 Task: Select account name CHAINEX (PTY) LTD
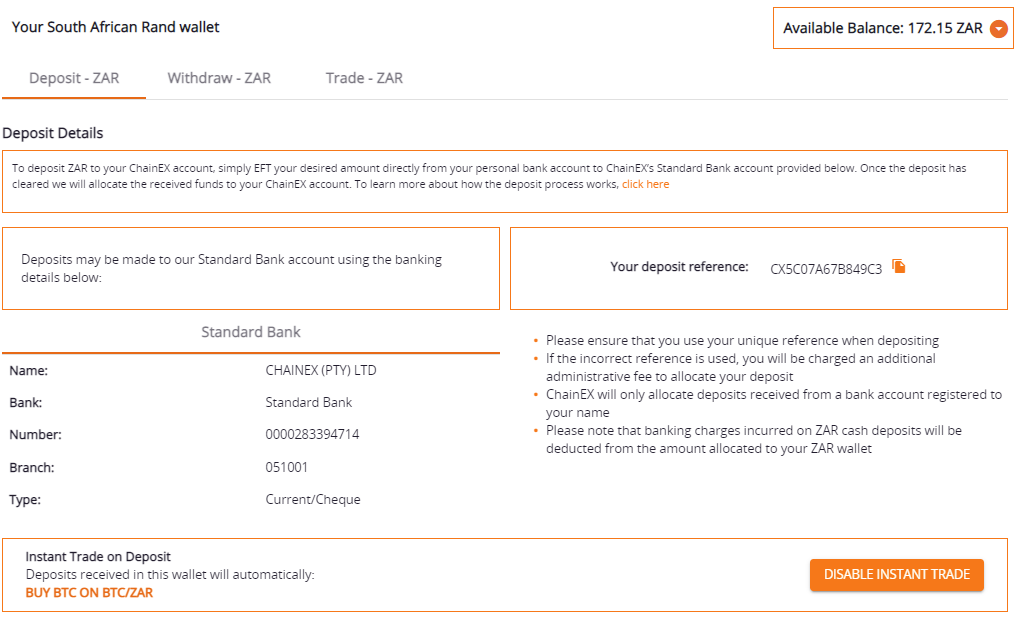(x=321, y=370)
